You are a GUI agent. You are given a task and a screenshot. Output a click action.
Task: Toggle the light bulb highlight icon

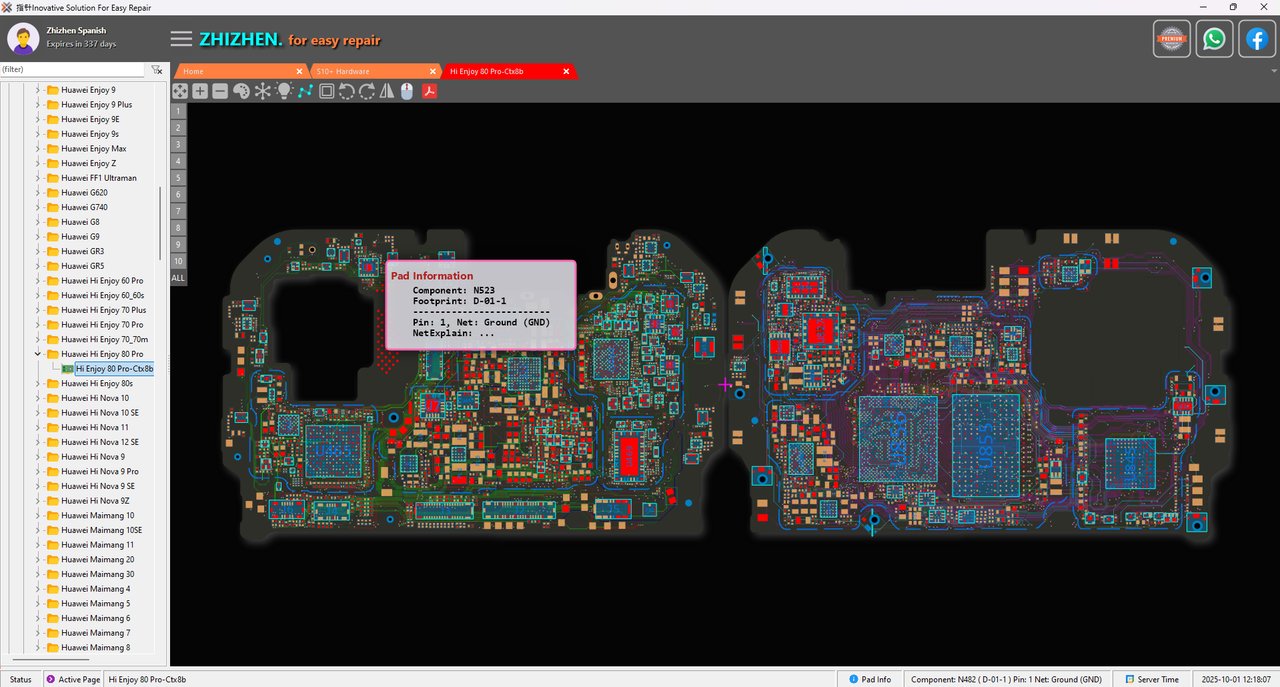coord(283,91)
